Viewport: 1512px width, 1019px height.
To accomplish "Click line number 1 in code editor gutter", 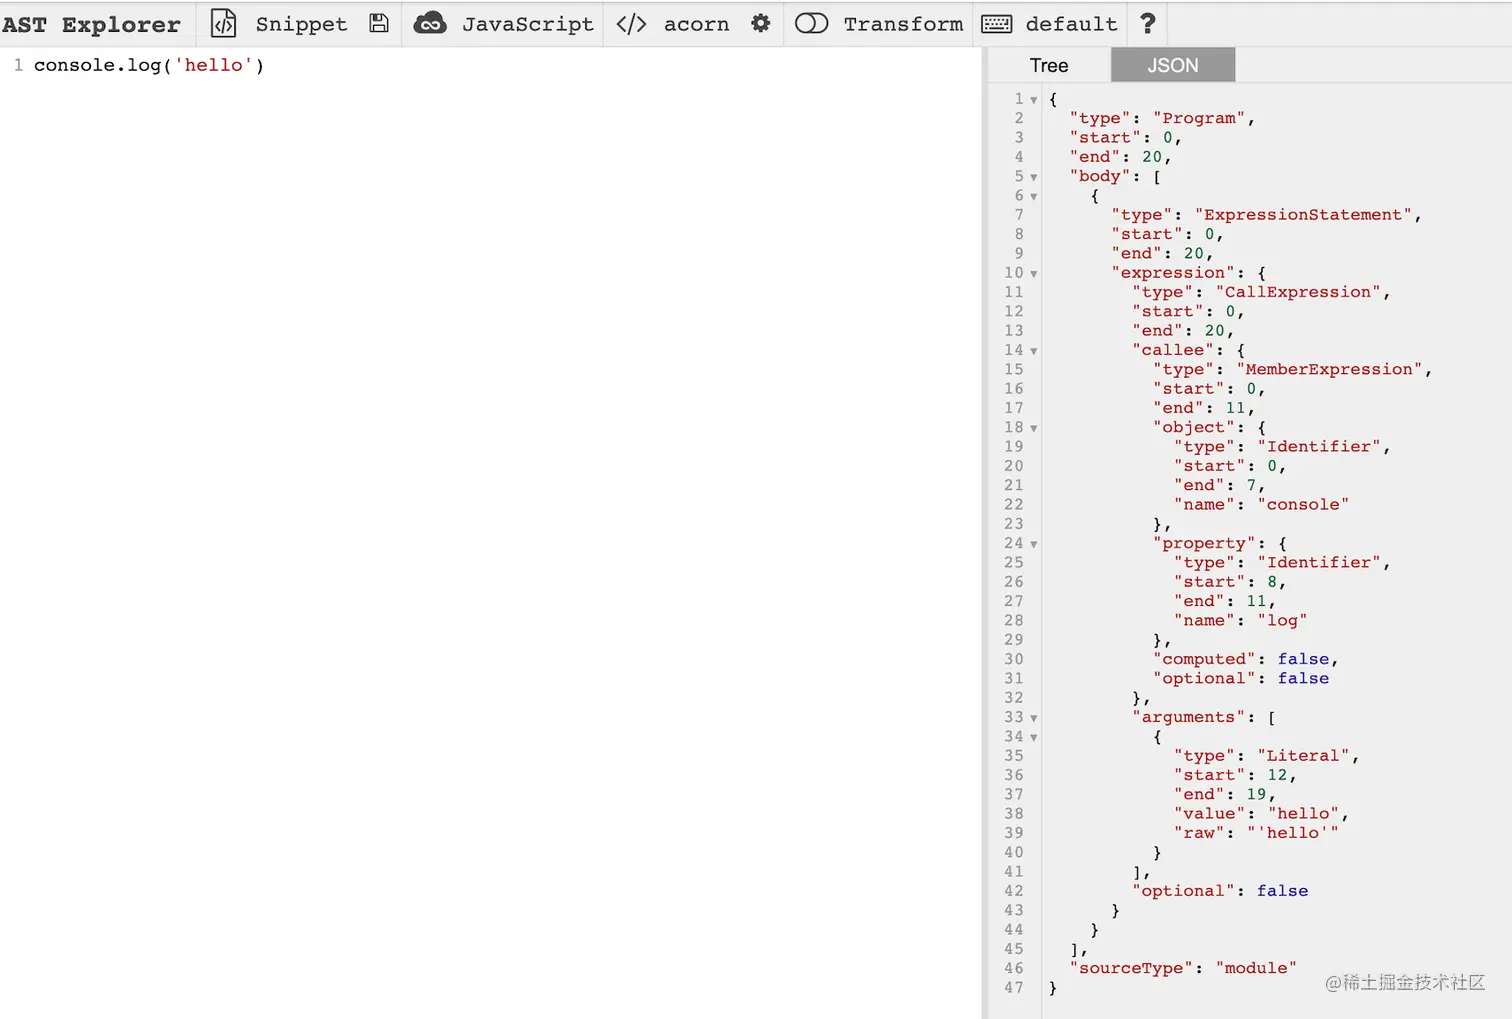I will [18, 65].
